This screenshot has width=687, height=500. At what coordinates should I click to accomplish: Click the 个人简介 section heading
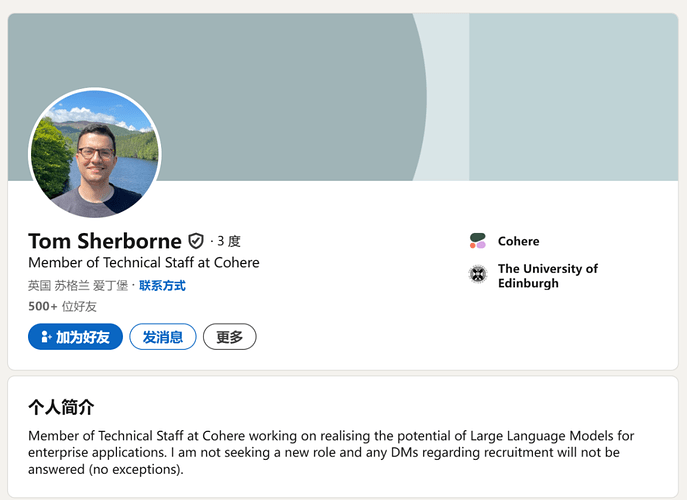(x=61, y=407)
